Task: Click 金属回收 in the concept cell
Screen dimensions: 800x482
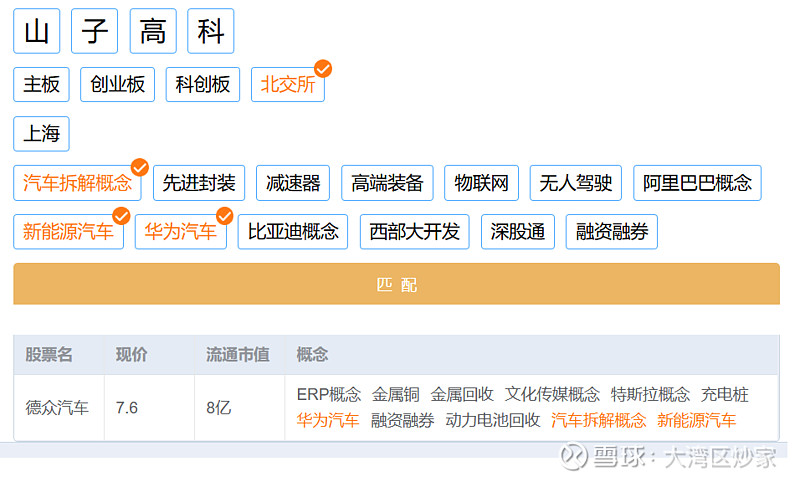Action: 462,395
